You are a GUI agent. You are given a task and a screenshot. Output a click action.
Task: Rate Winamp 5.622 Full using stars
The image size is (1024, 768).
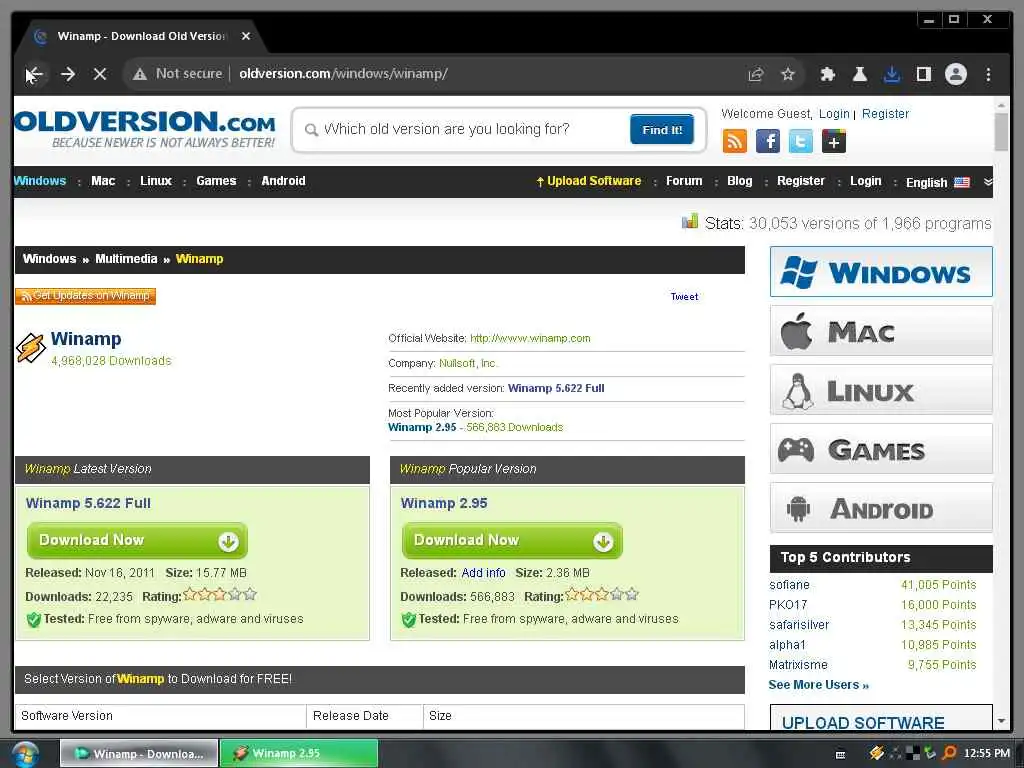[x=220, y=594]
